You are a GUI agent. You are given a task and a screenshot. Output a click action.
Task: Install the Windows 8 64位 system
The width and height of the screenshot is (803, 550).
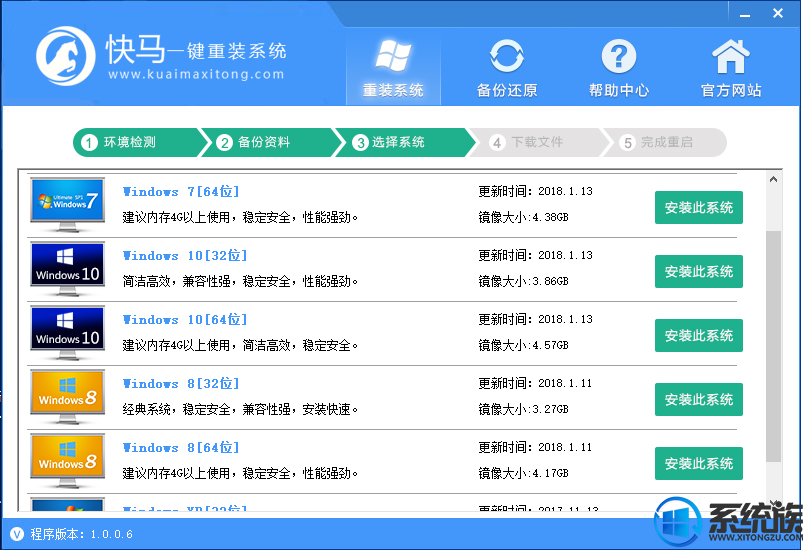click(x=699, y=463)
